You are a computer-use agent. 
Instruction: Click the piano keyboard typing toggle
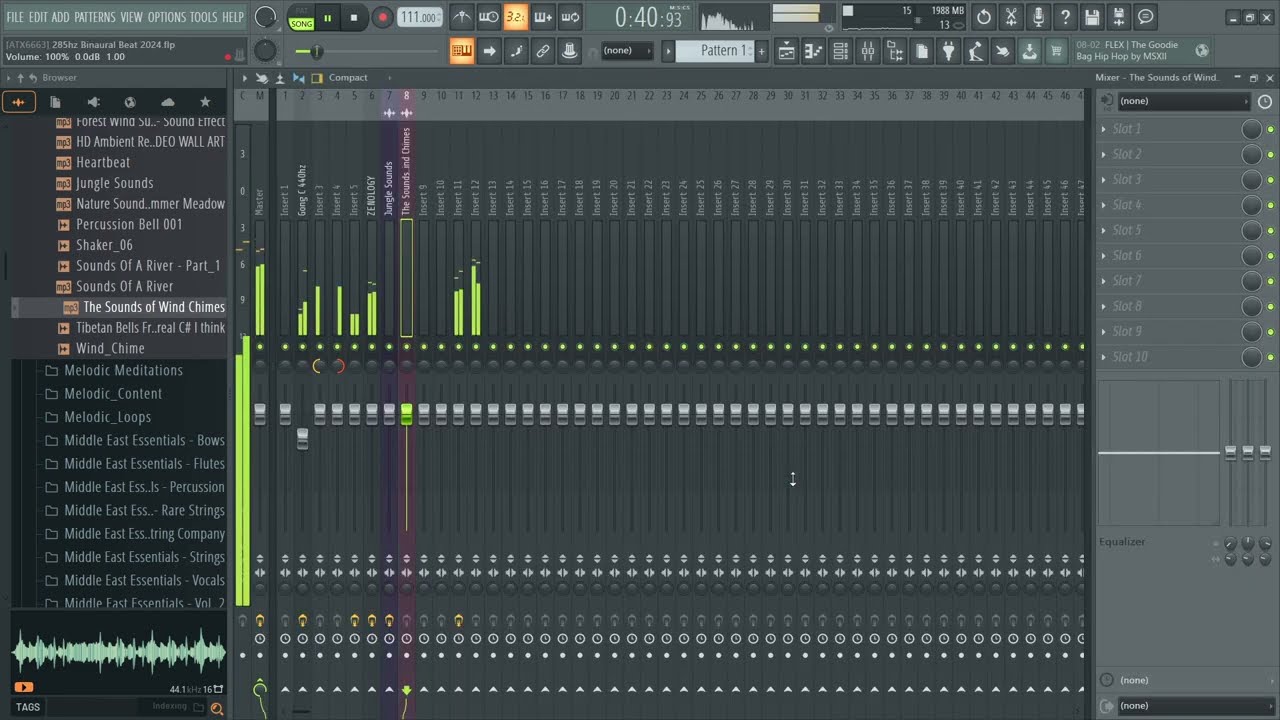click(x=461, y=51)
